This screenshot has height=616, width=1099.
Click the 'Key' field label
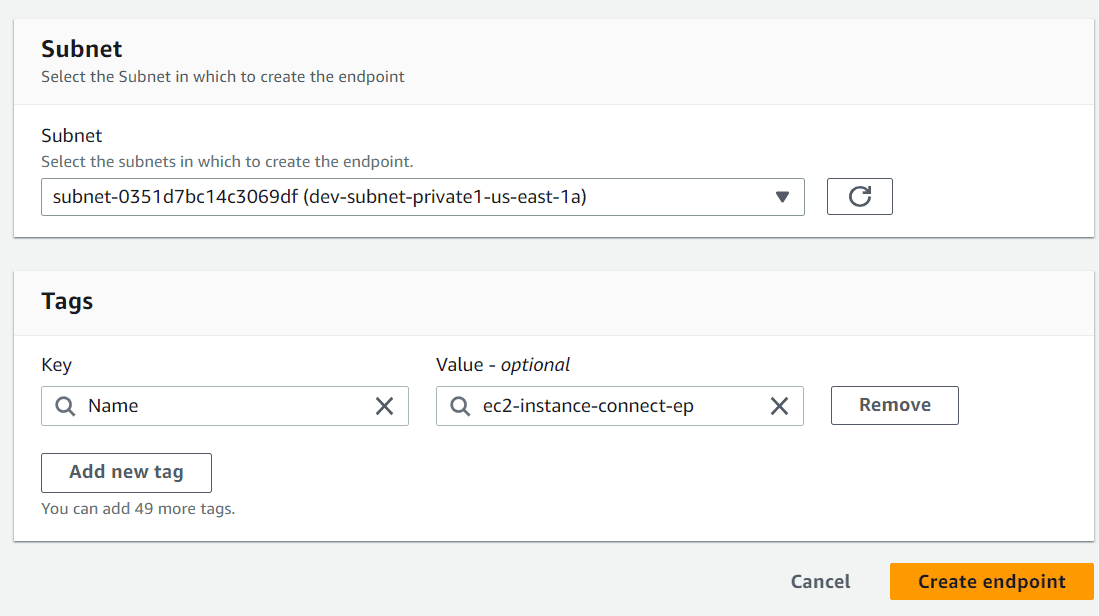[57, 365]
